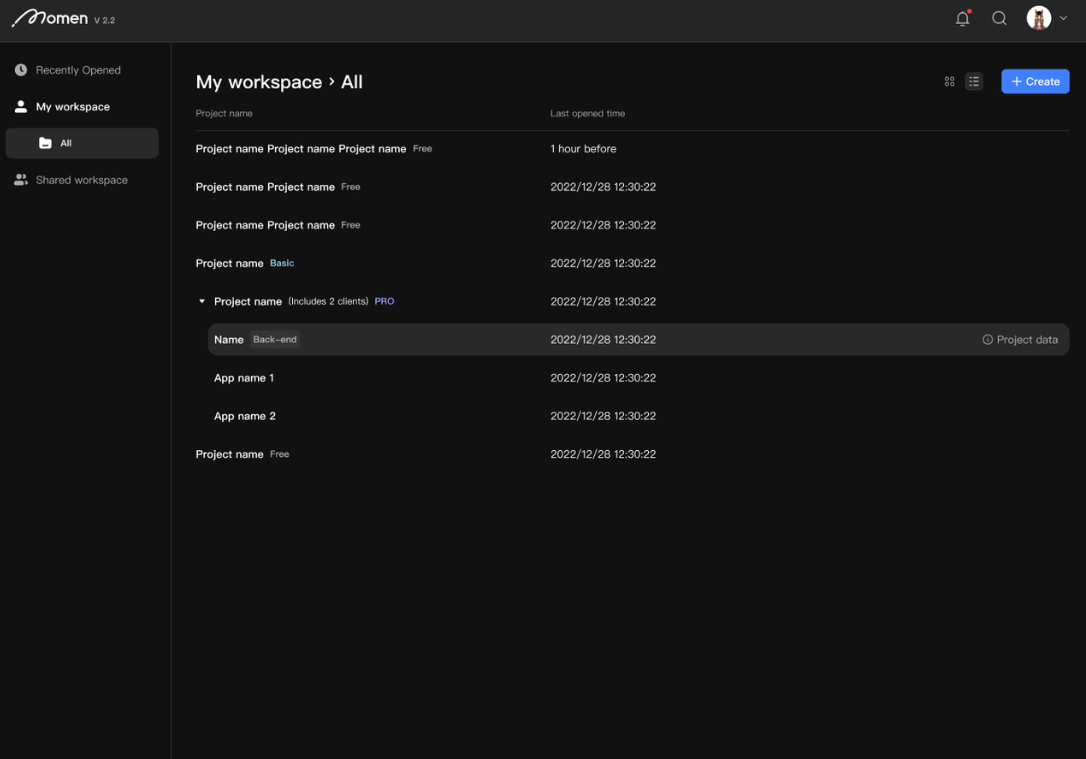
Task: Open the account dropdown arrow
Action: tap(1063, 18)
